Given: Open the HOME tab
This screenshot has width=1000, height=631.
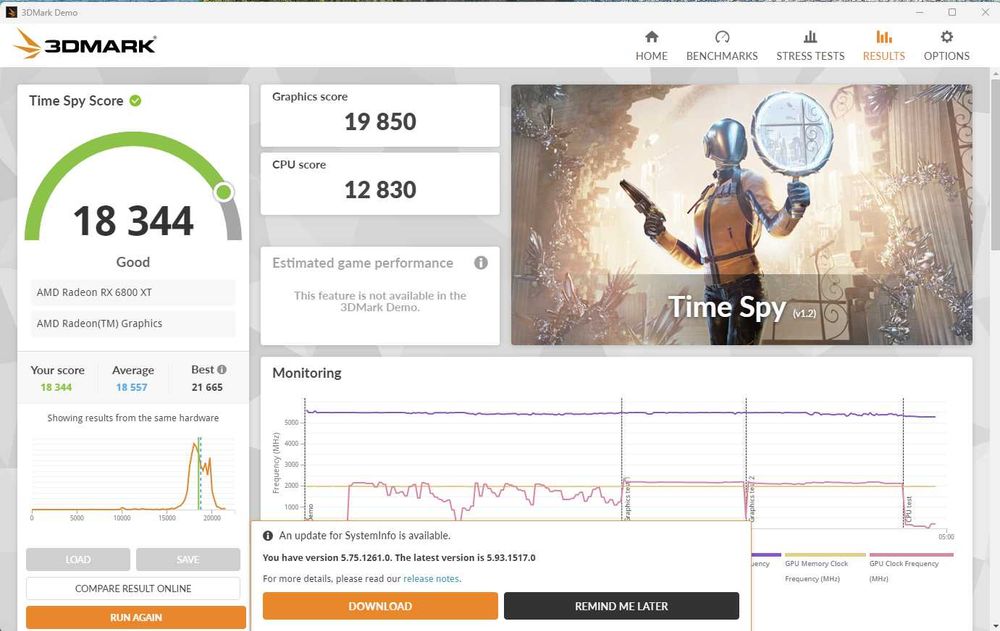Looking at the screenshot, I should pyautogui.click(x=651, y=46).
